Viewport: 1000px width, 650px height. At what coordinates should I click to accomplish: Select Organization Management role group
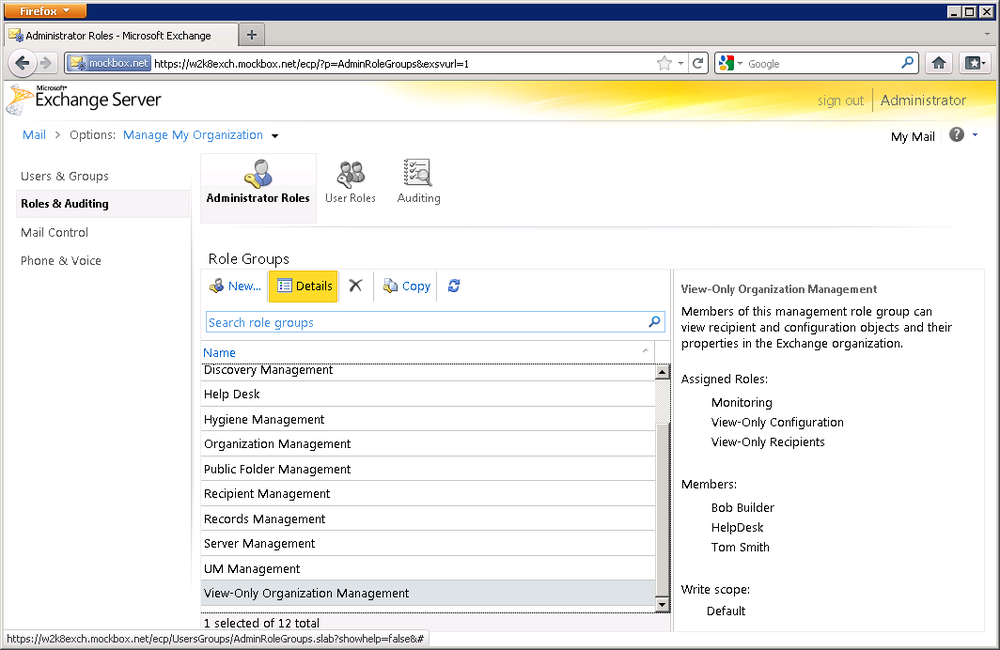(428, 444)
